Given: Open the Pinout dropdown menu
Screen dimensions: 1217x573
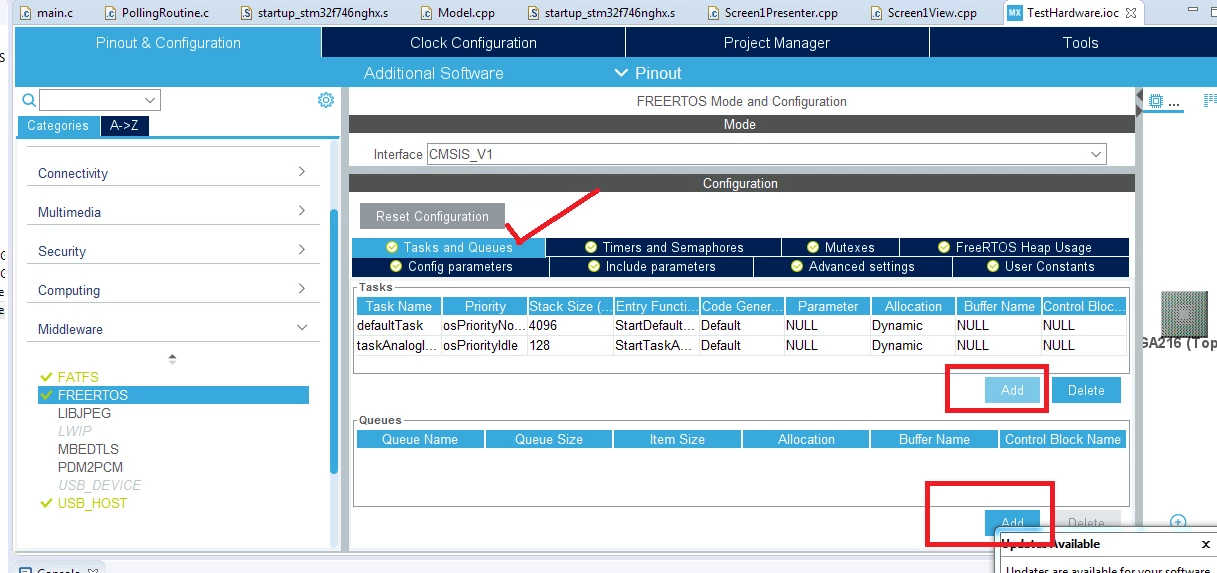Looking at the screenshot, I should click(648, 73).
